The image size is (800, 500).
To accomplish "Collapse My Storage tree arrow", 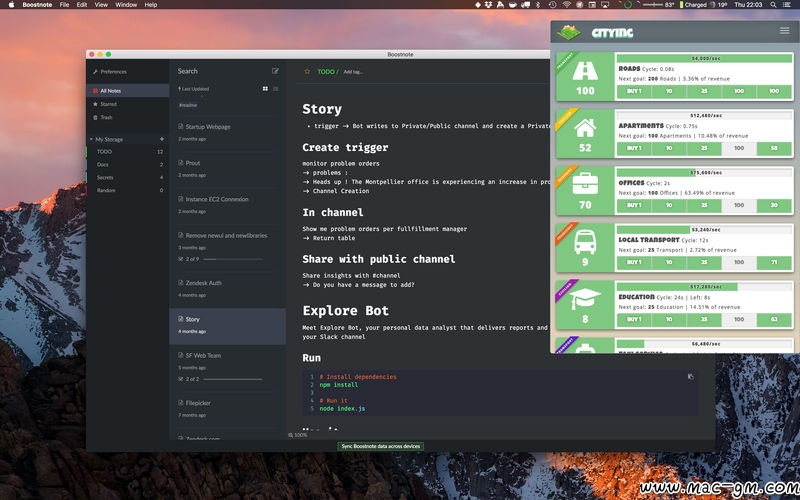I will coord(91,139).
